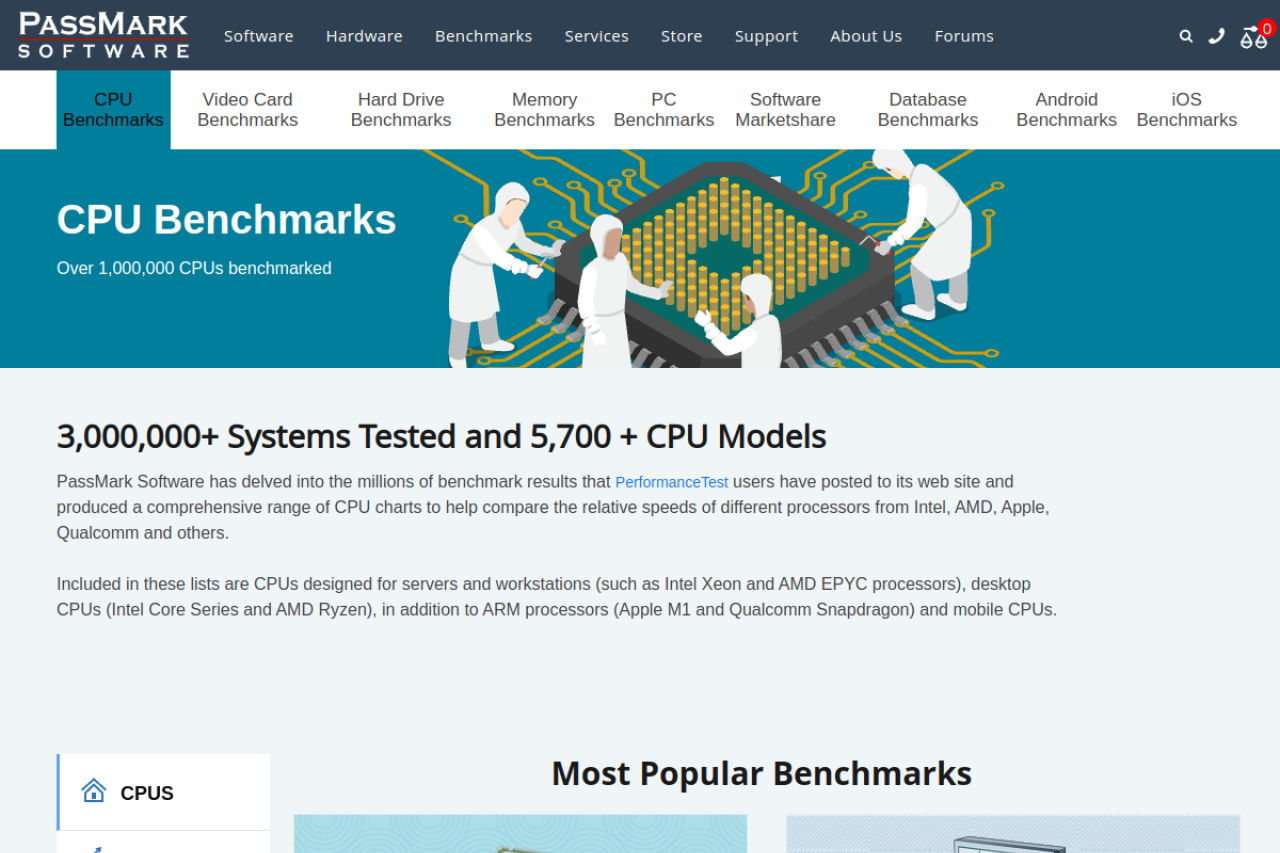
Task: Open the Software menu
Action: tap(259, 36)
